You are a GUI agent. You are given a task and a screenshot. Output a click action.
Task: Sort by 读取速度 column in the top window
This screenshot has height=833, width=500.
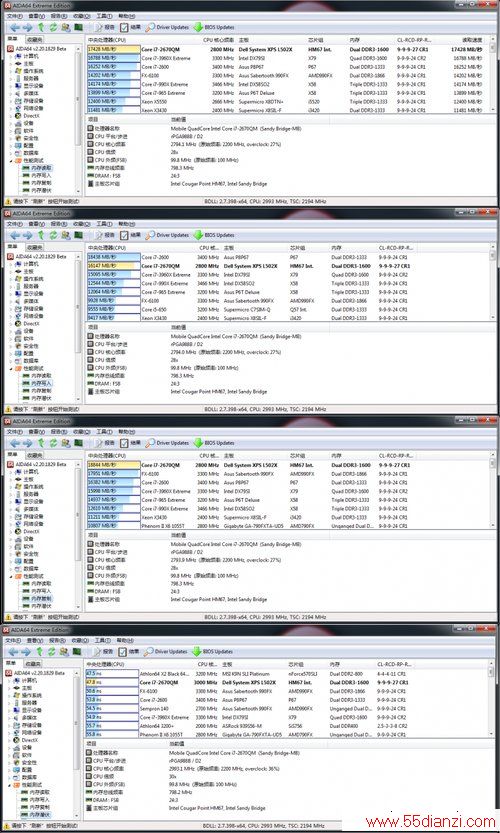[472, 40]
